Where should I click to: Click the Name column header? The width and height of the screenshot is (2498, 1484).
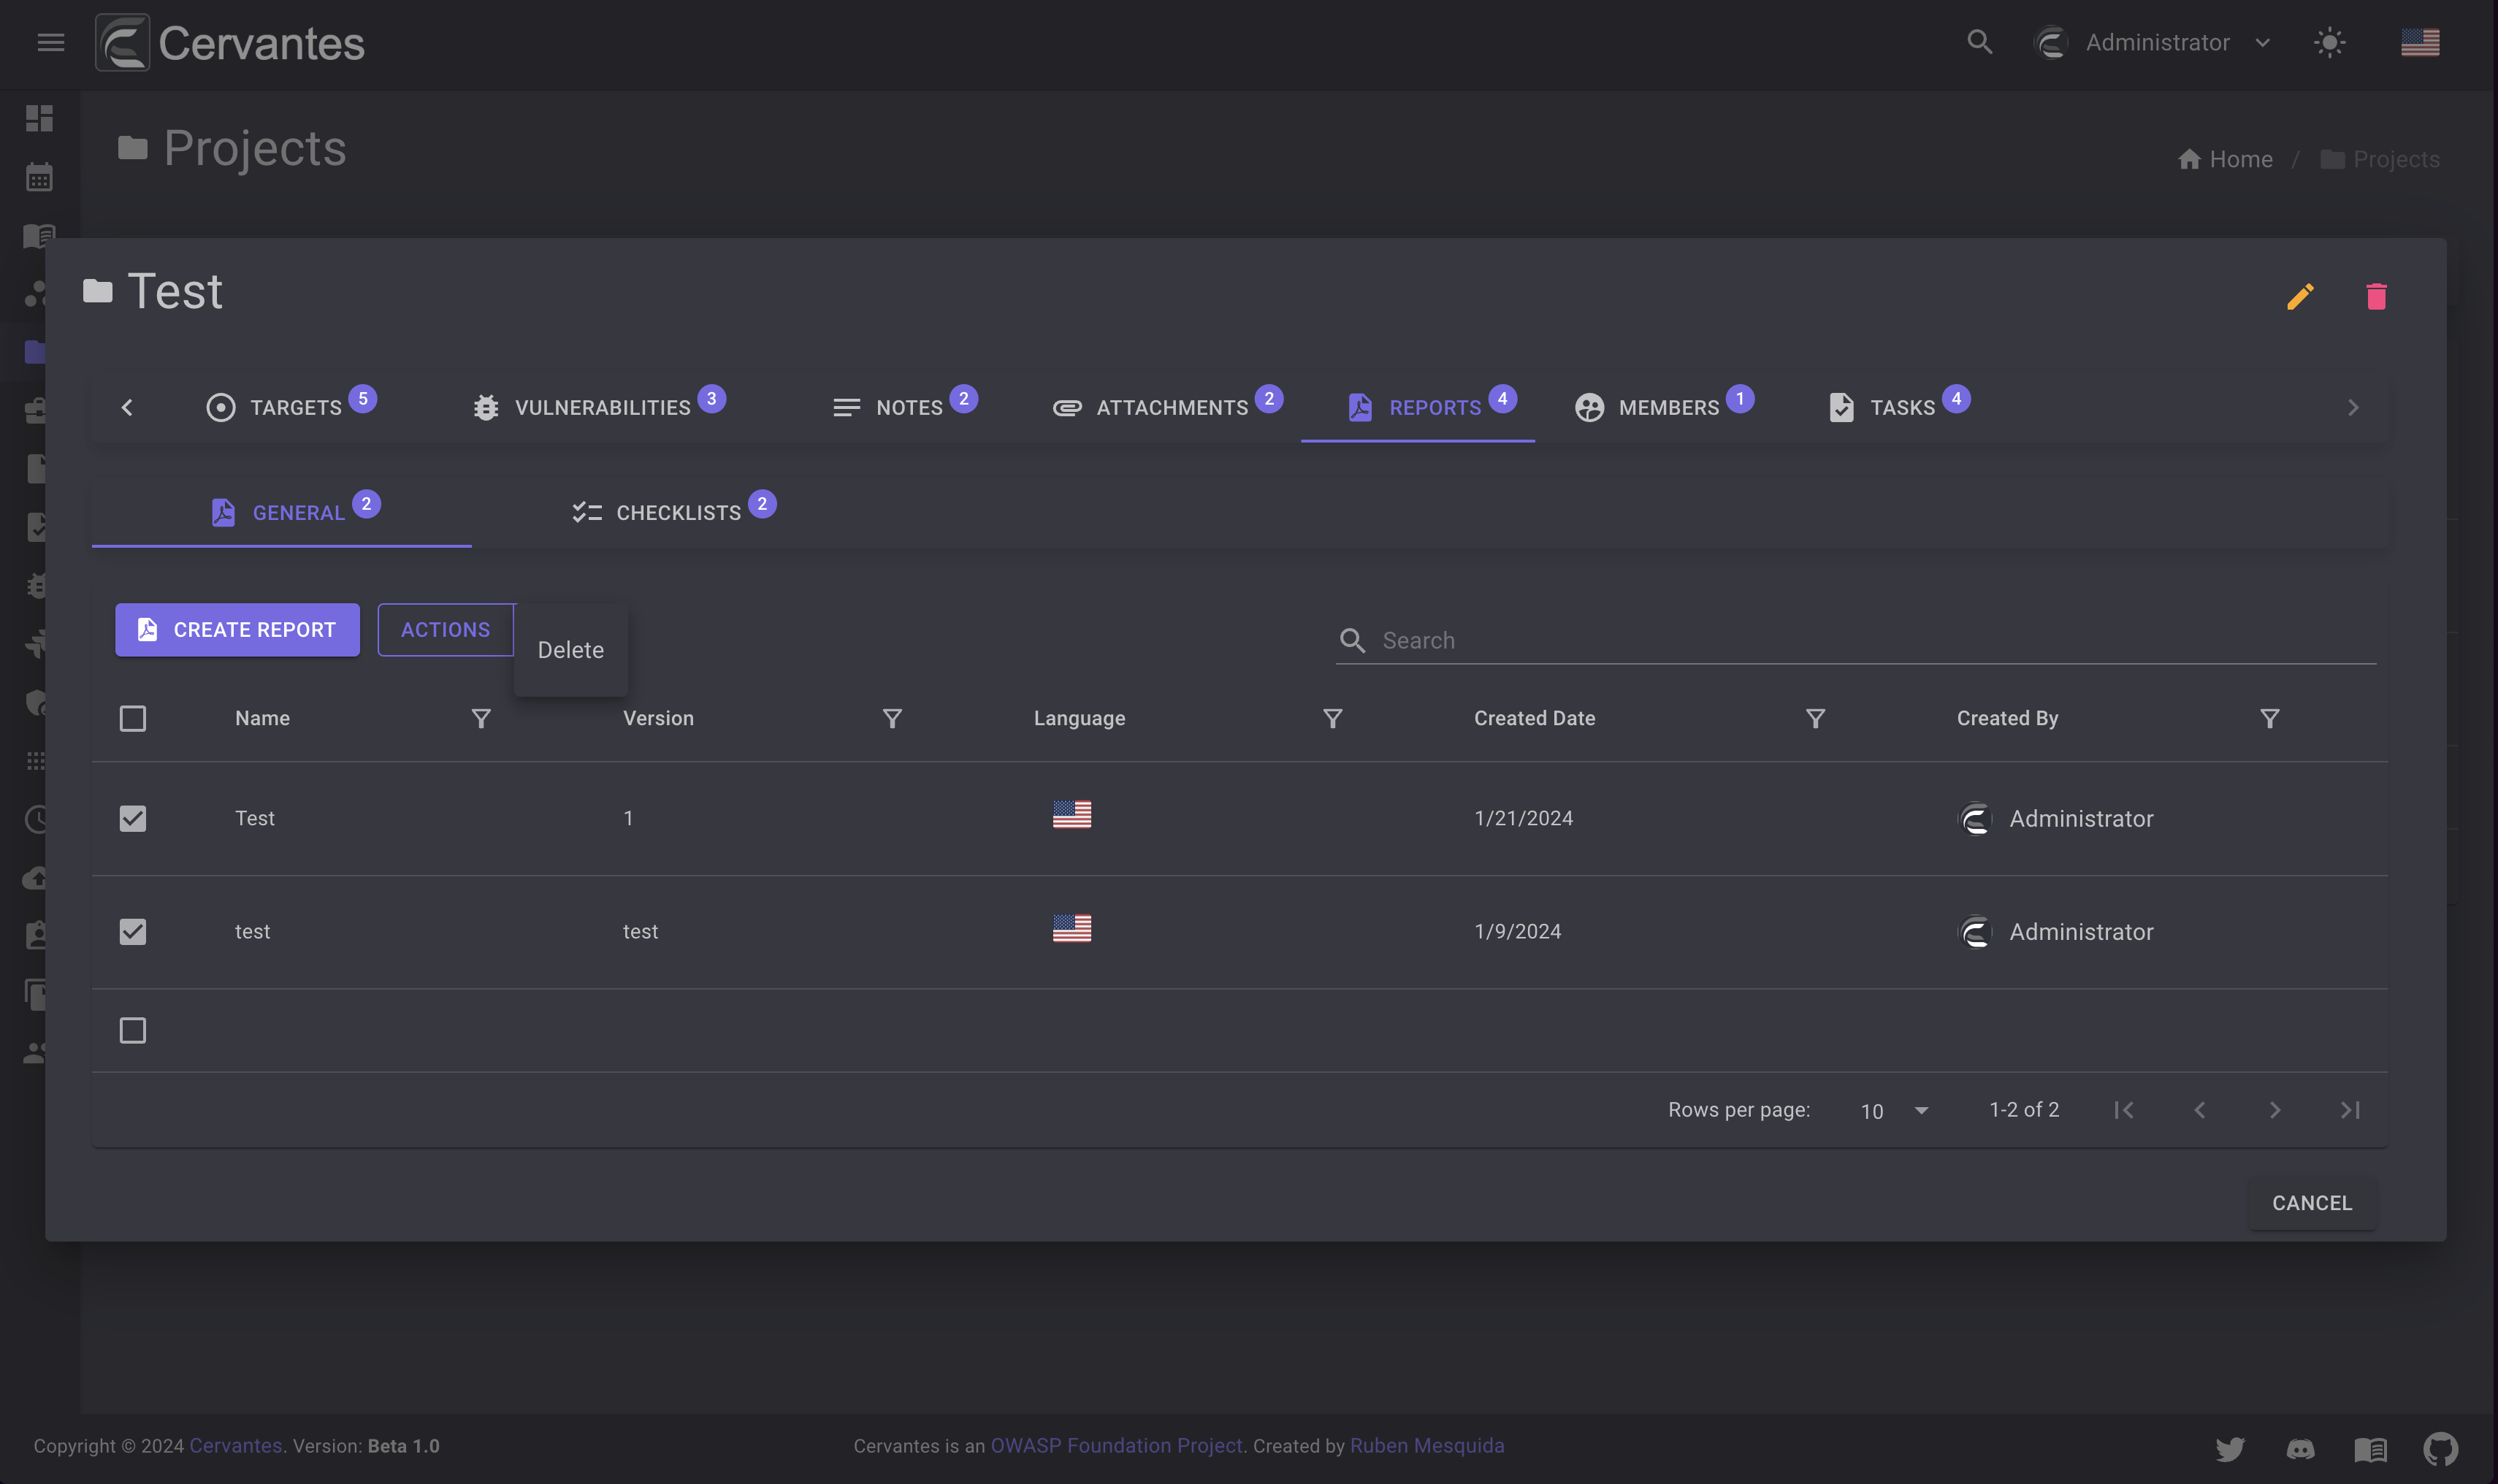pyautogui.click(x=262, y=718)
